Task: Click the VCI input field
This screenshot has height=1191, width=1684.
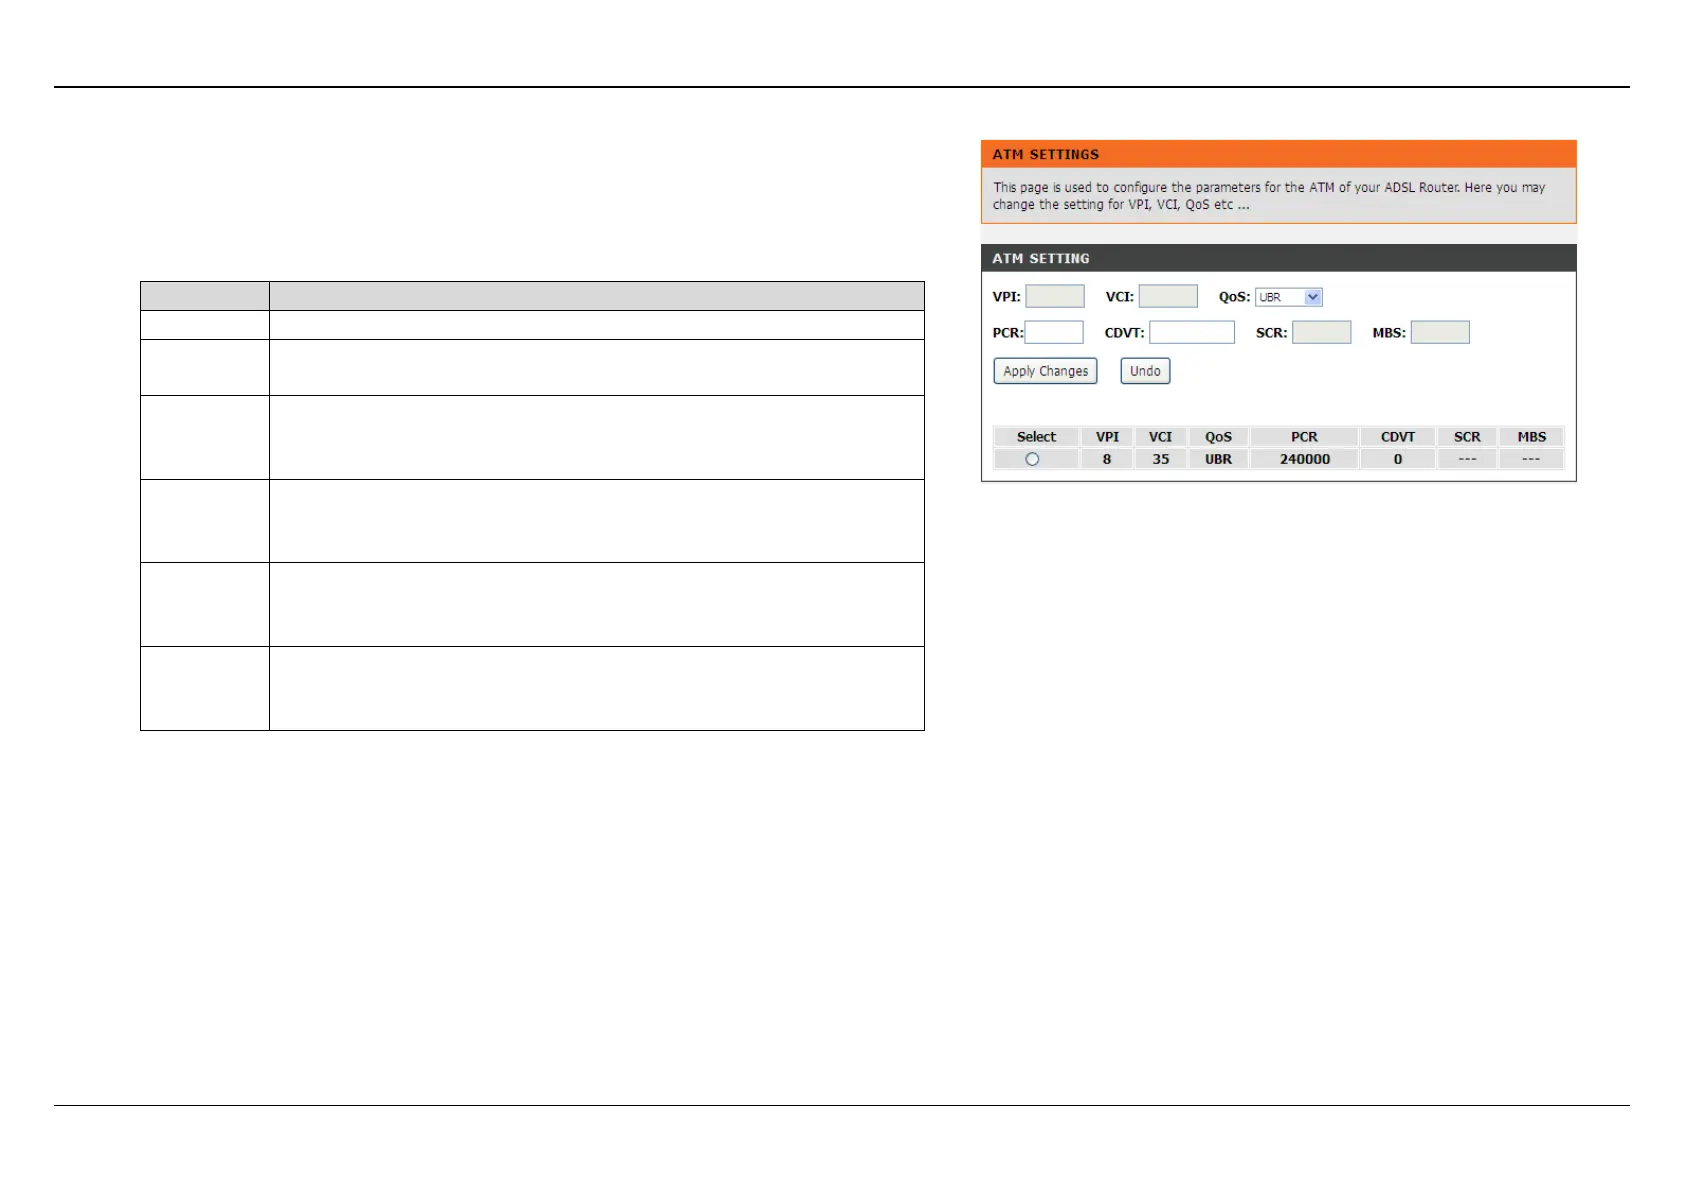Action: point(1168,296)
